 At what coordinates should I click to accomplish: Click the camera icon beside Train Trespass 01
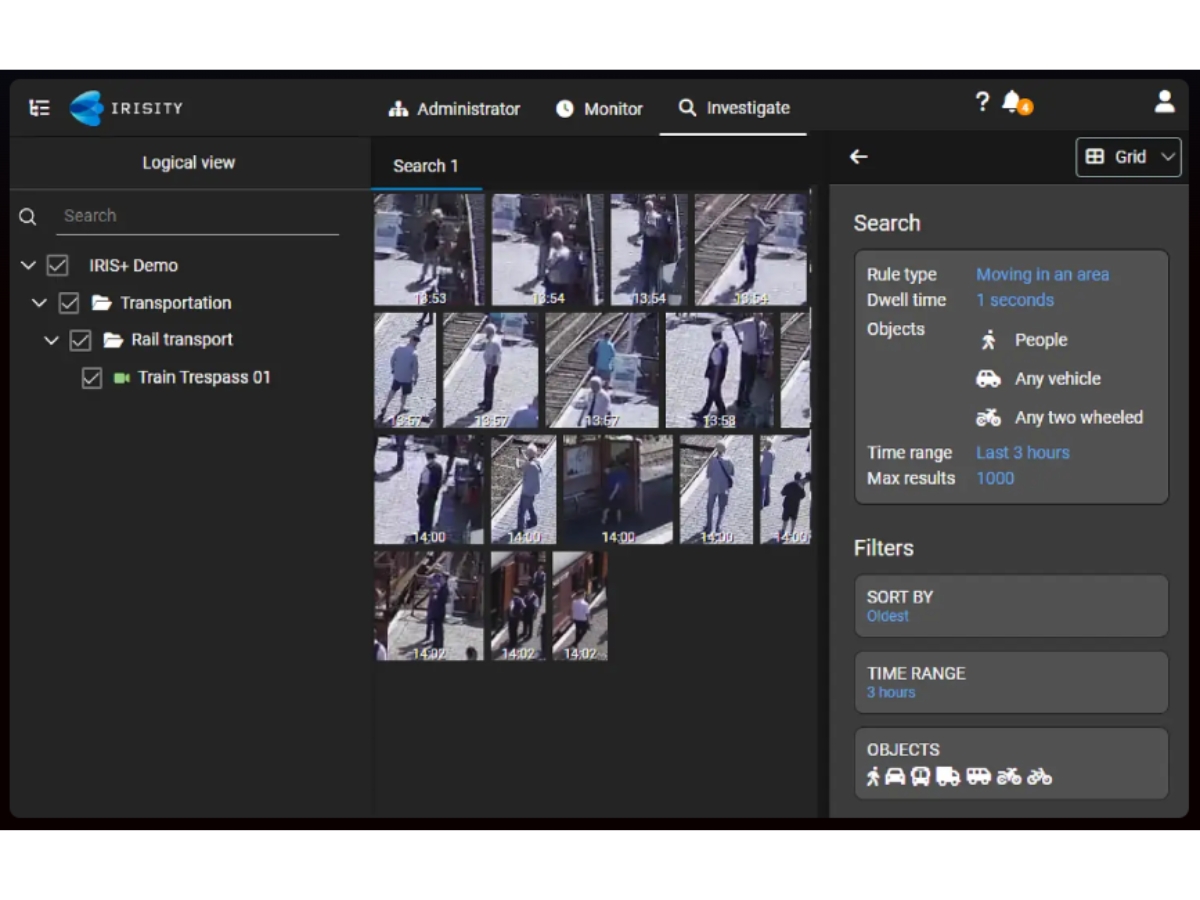tap(122, 378)
